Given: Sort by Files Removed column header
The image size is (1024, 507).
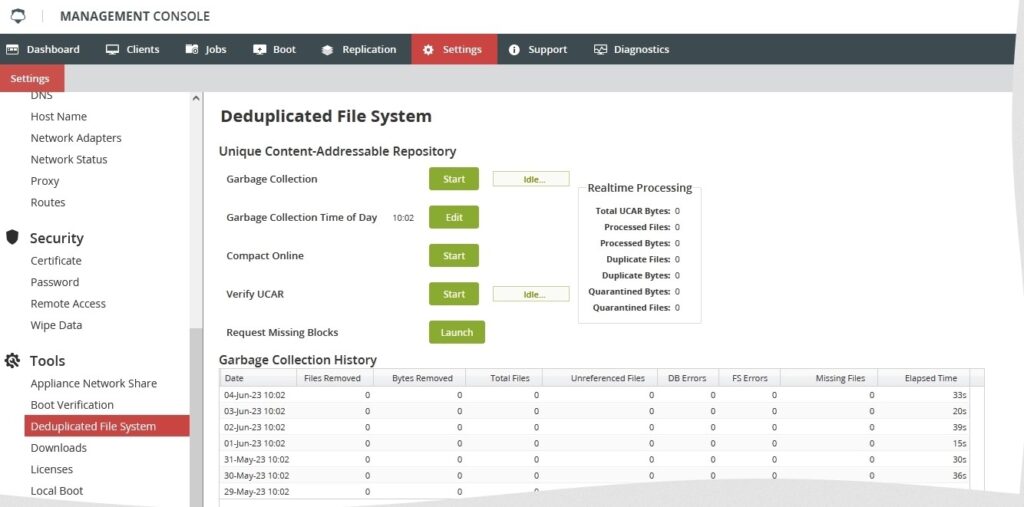Looking at the screenshot, I should pos(334,378).
